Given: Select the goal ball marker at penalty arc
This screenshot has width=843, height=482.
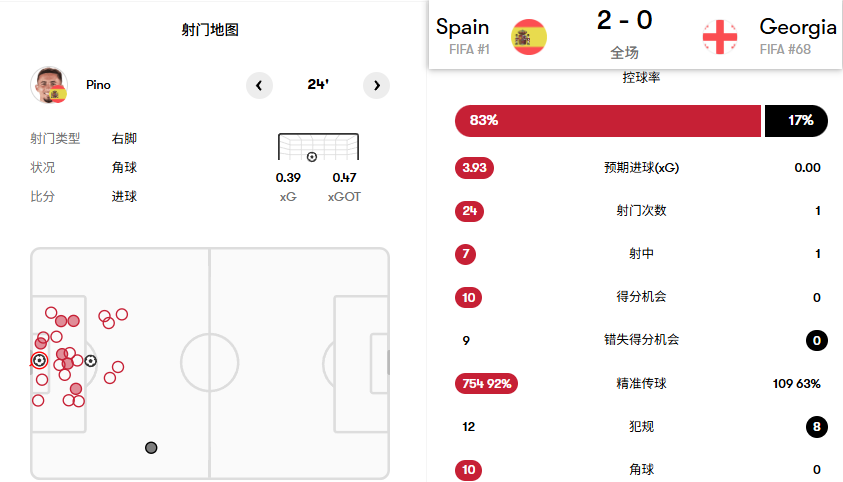Looking at the screenshot, I should click(91, 361).
